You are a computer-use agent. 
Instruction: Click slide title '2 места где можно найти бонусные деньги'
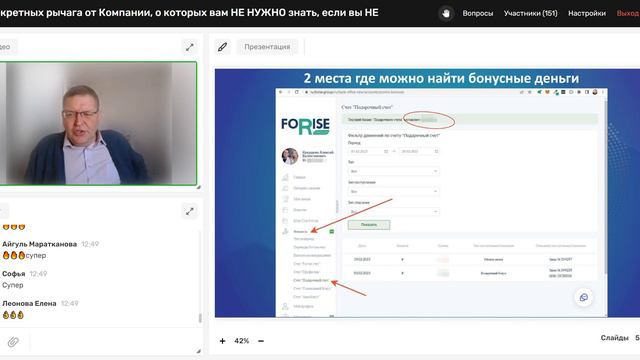pos(441,78)
